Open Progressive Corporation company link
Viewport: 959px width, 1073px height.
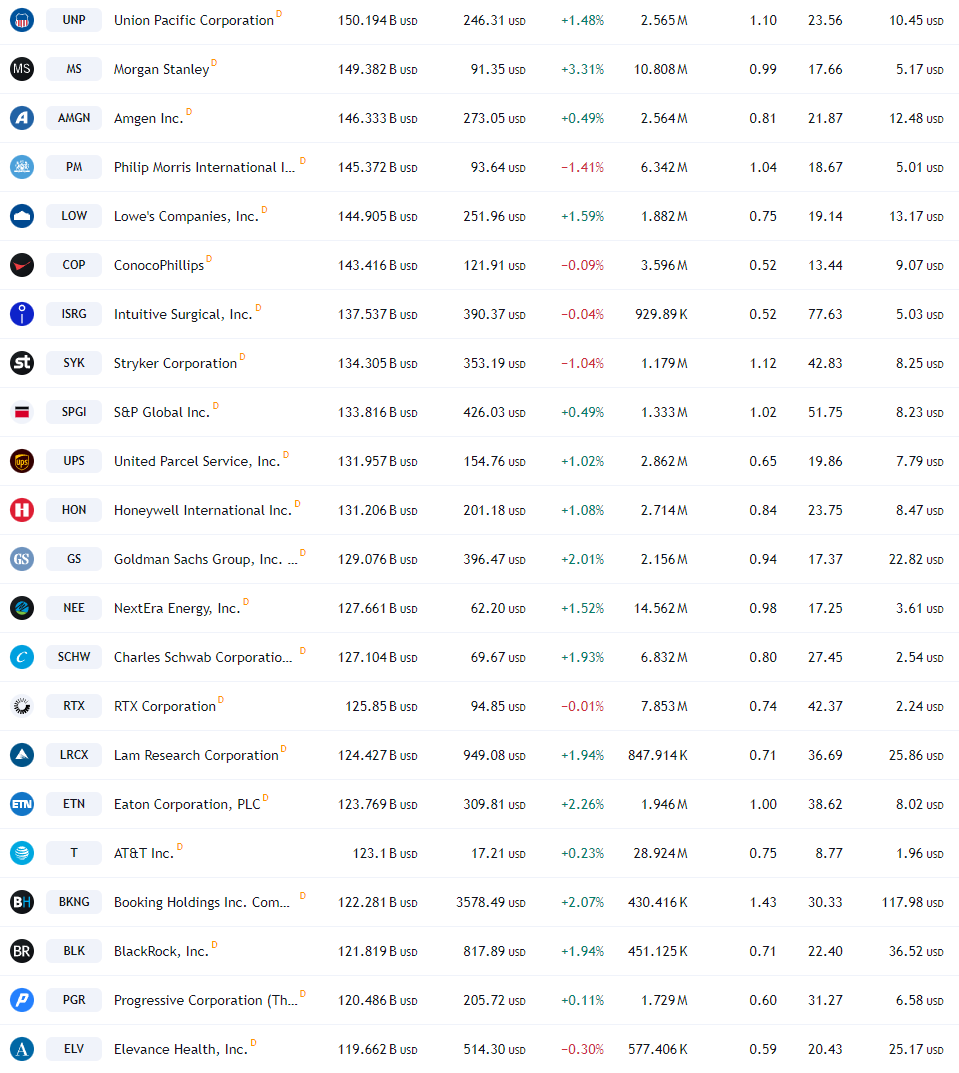coord(206,1000)
